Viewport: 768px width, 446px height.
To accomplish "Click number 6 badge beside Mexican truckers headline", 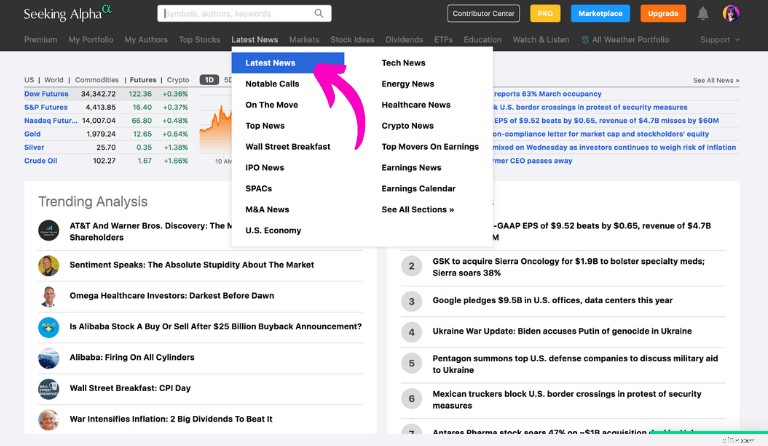I will point(411,399).
